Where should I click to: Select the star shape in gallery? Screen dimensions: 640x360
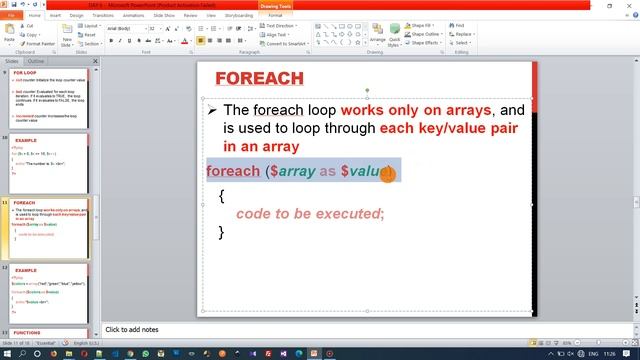tap(358, 42)
